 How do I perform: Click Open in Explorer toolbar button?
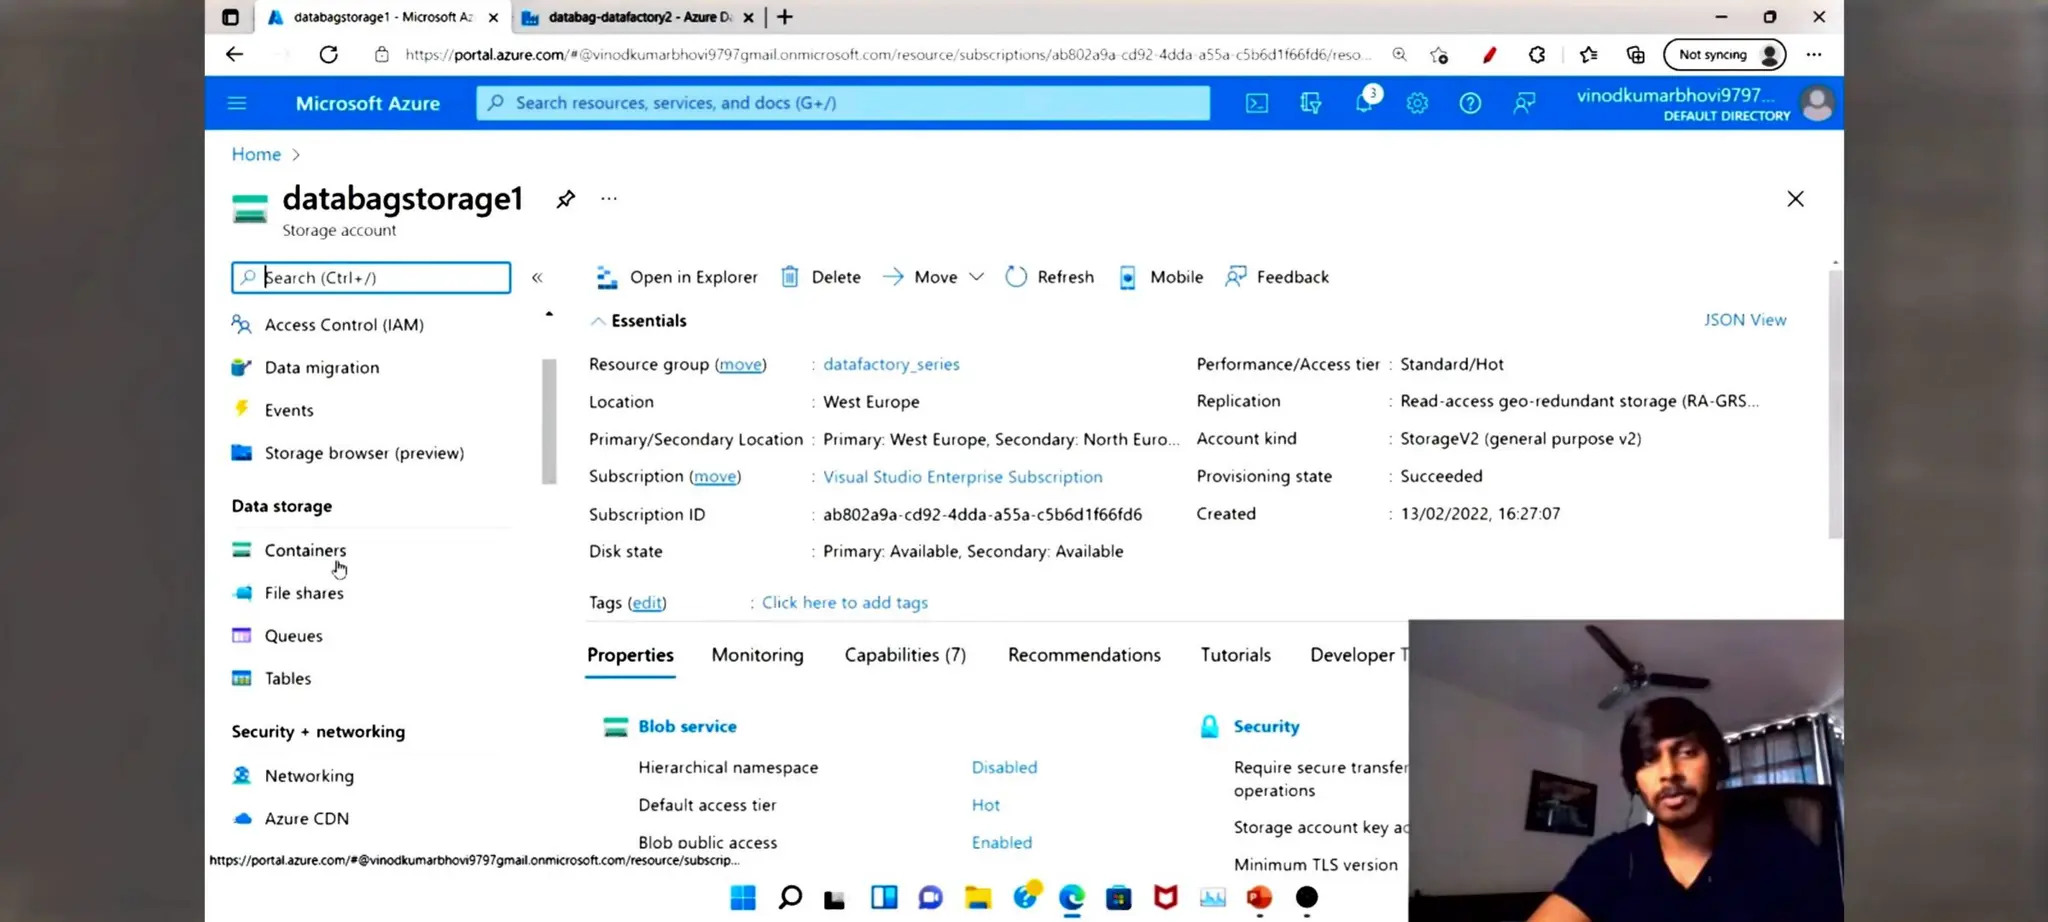677,277
